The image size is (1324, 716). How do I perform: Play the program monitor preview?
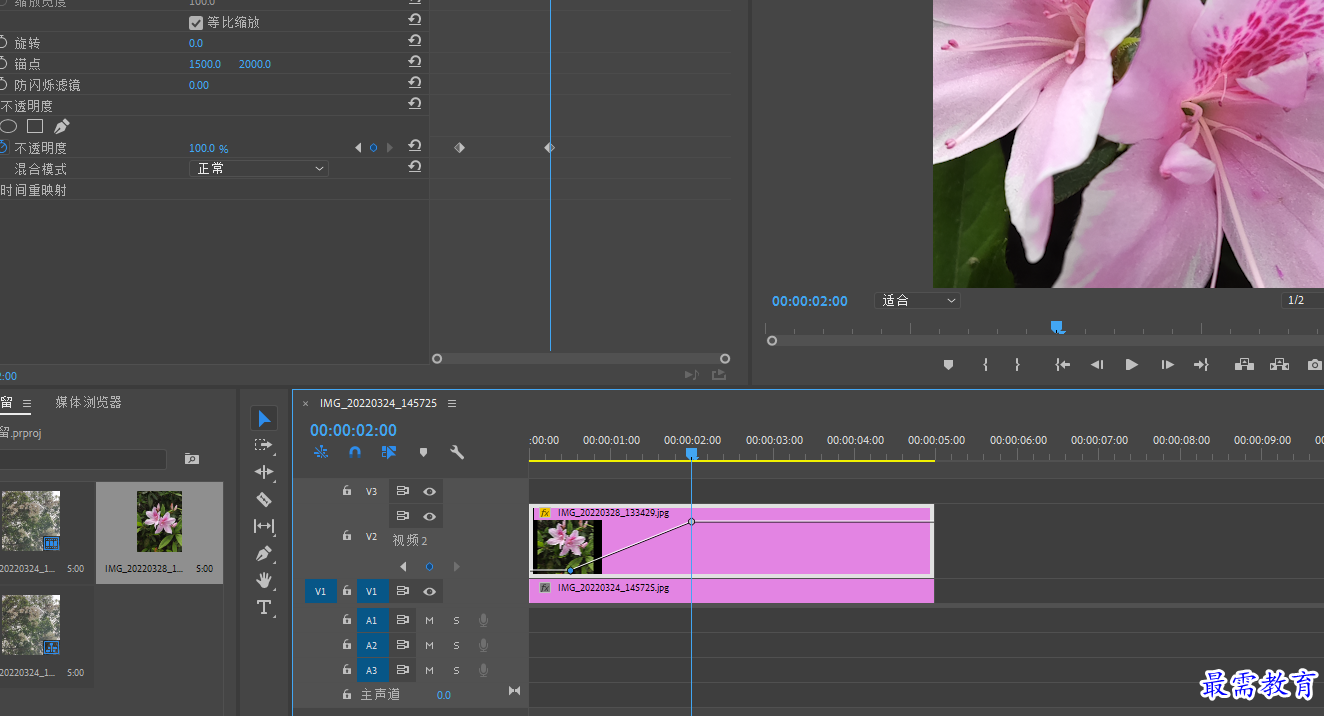[x=1132, y=365]
